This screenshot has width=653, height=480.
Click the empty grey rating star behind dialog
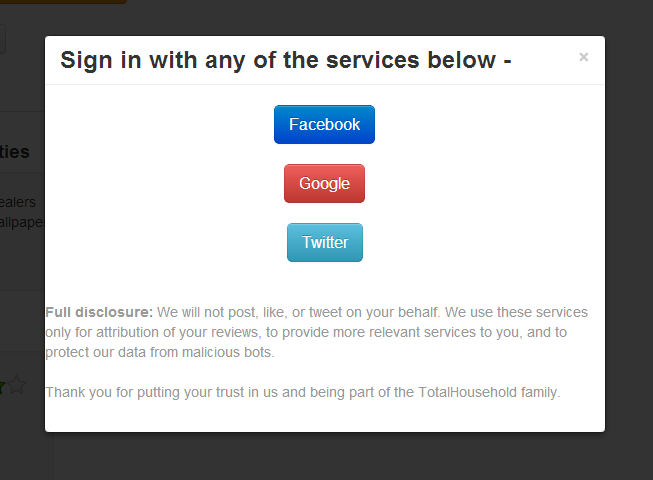(18, 386)
